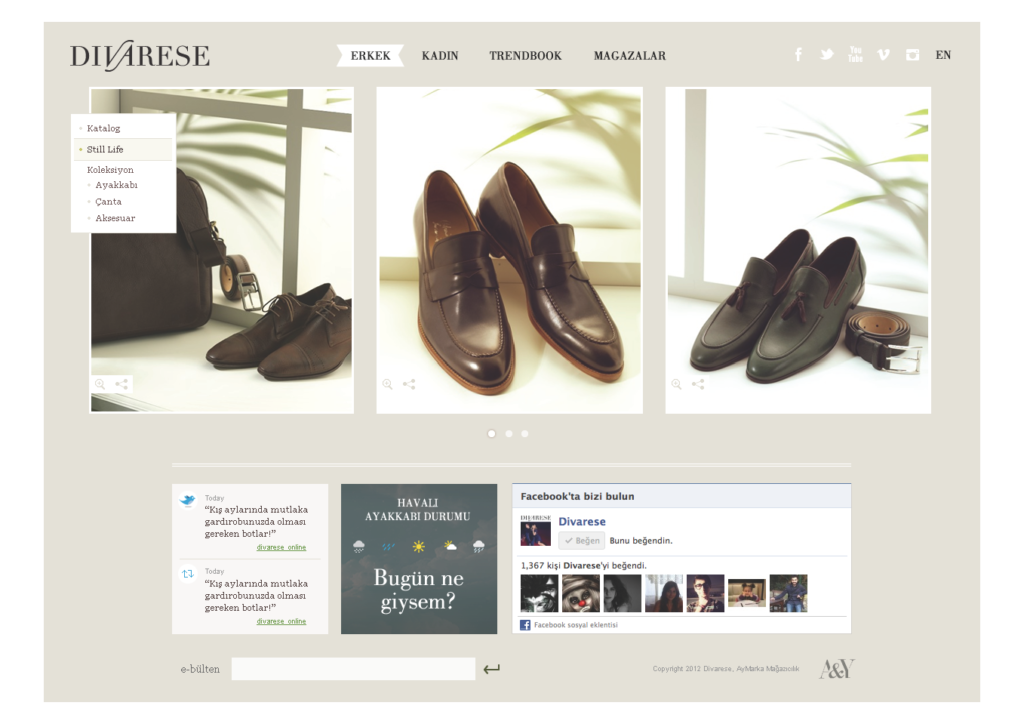
Task: Open the KADIN navigation tab
Action: click(x=440, y=56)
